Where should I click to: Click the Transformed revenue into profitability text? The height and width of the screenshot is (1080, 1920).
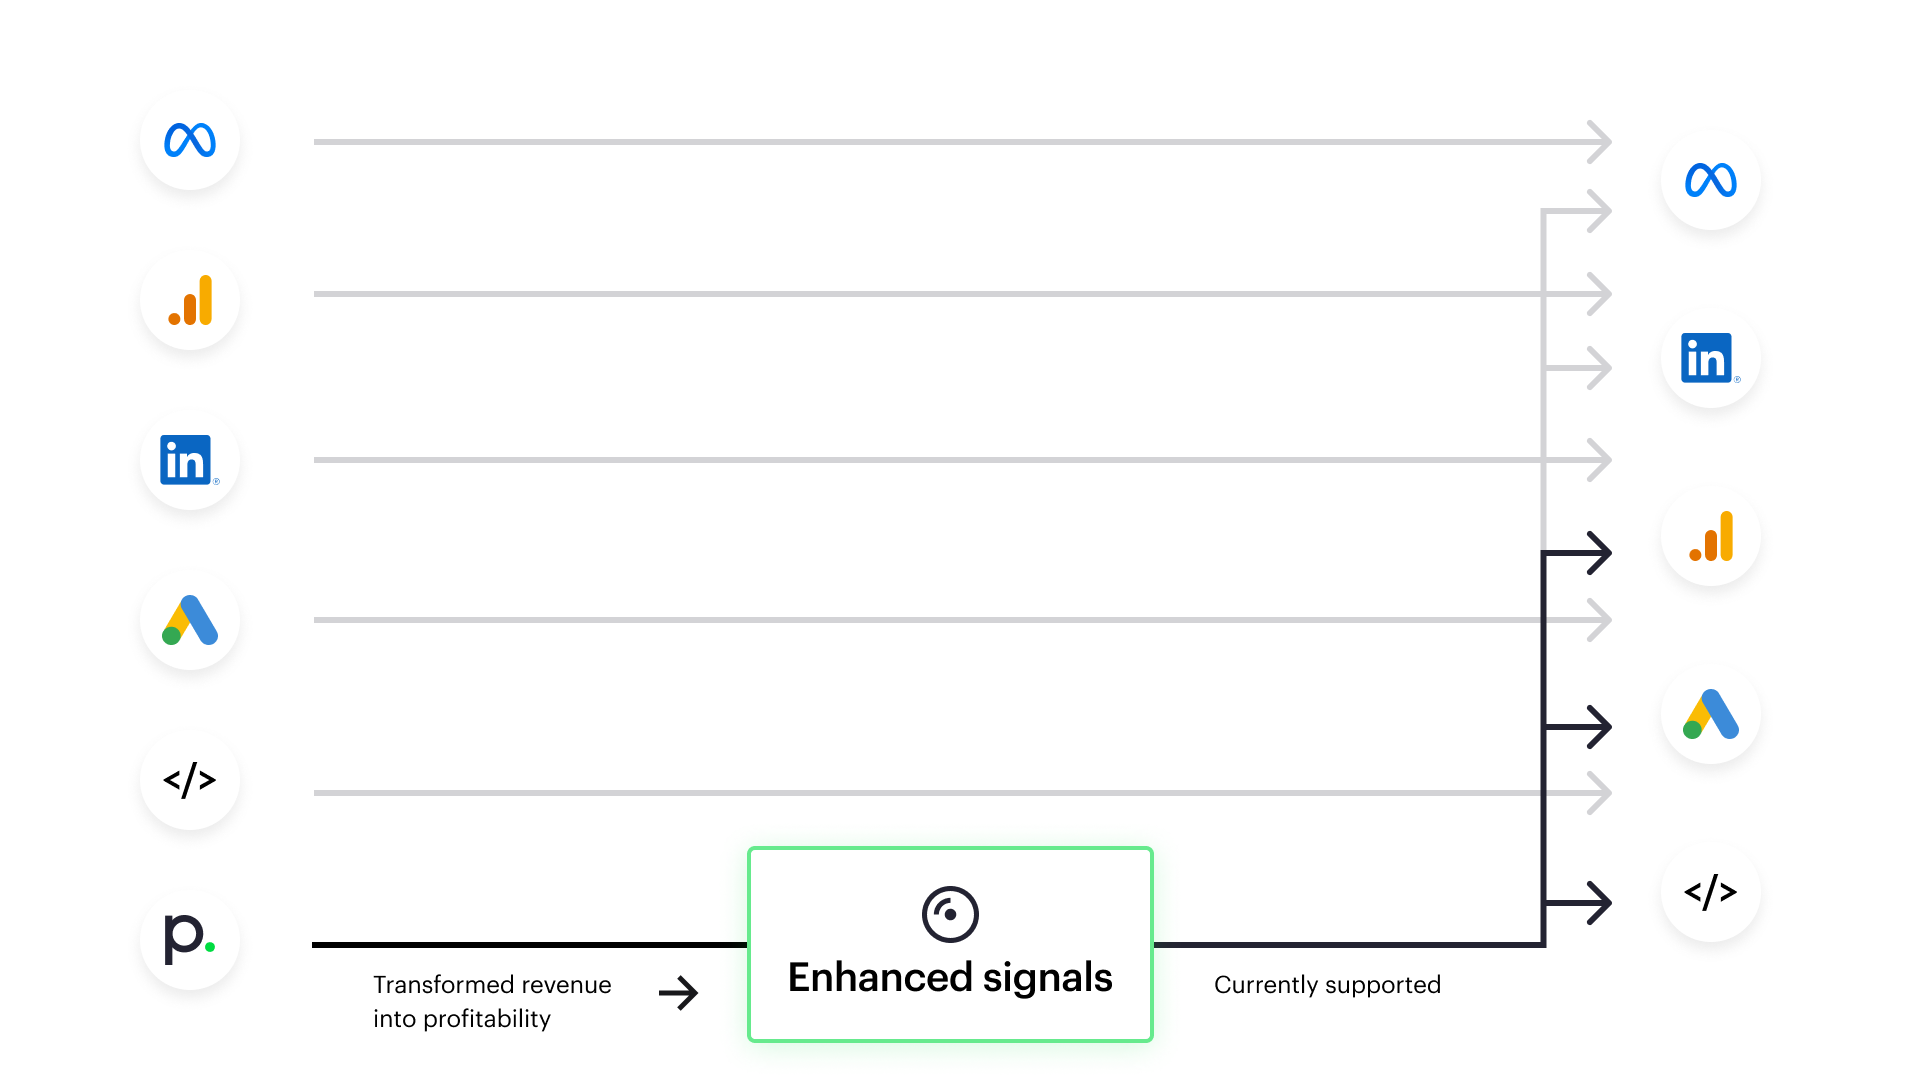click(492, 1001)
